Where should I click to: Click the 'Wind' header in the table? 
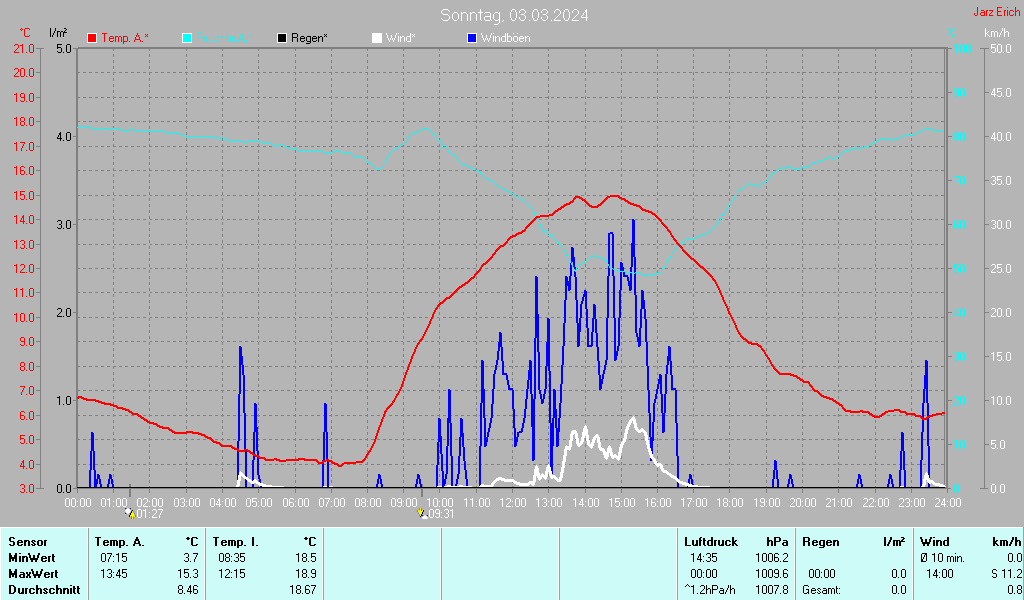click(935, 543)
